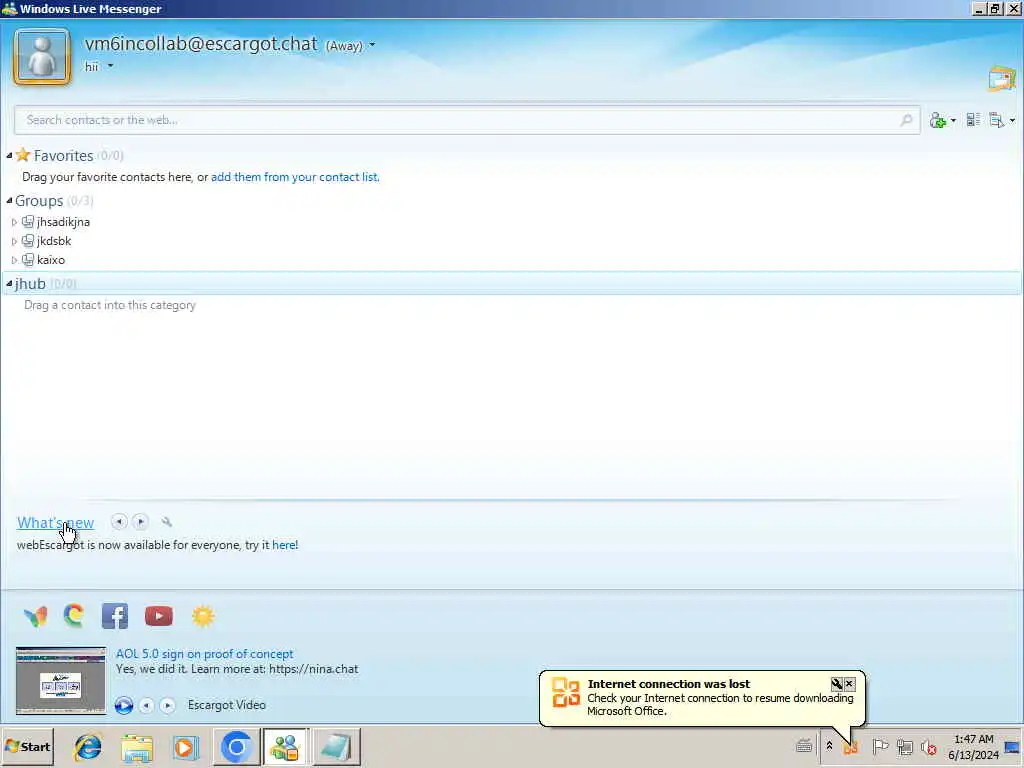
Task: Click the Office tray icon in the taskbar
Action: (850, 747)
